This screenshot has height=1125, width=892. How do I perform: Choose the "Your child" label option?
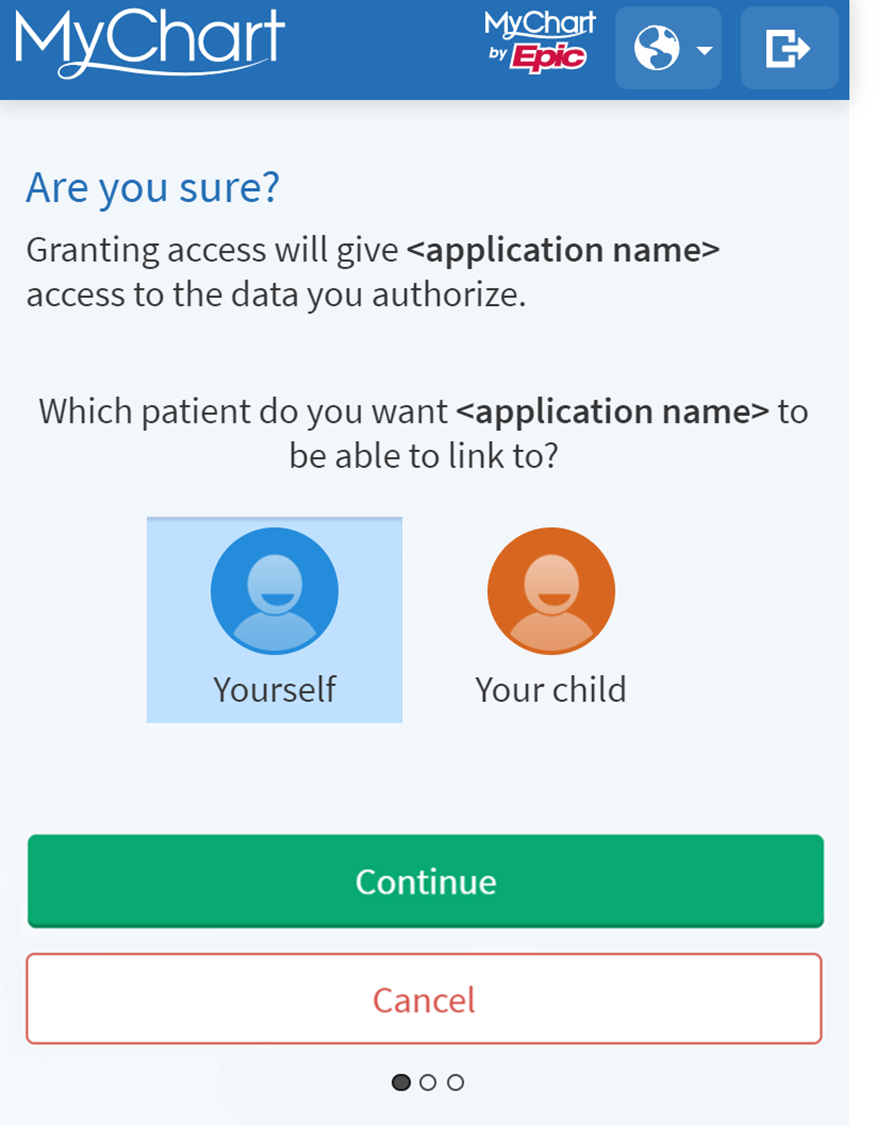coord(551,689)
